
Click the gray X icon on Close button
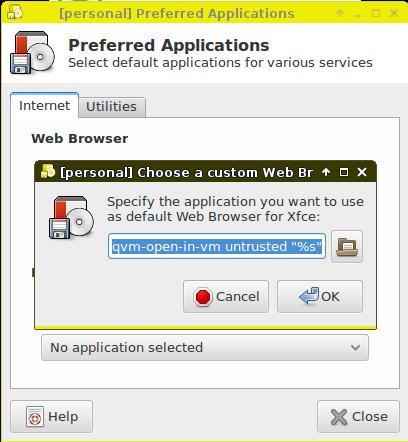(339, 417)
